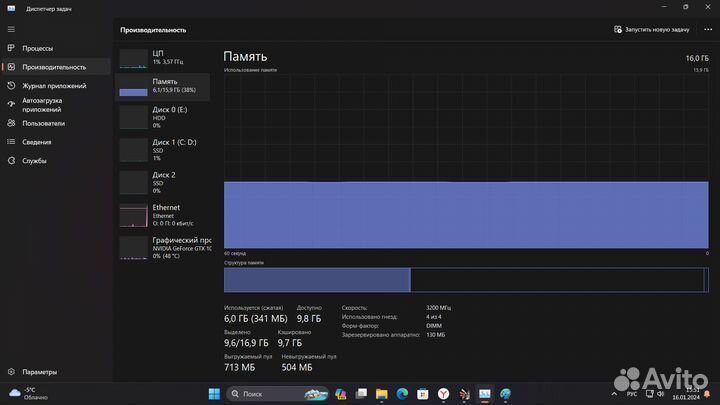Open File Explorer from taskbar
720x405 pixels.
[x=382, y=394]
